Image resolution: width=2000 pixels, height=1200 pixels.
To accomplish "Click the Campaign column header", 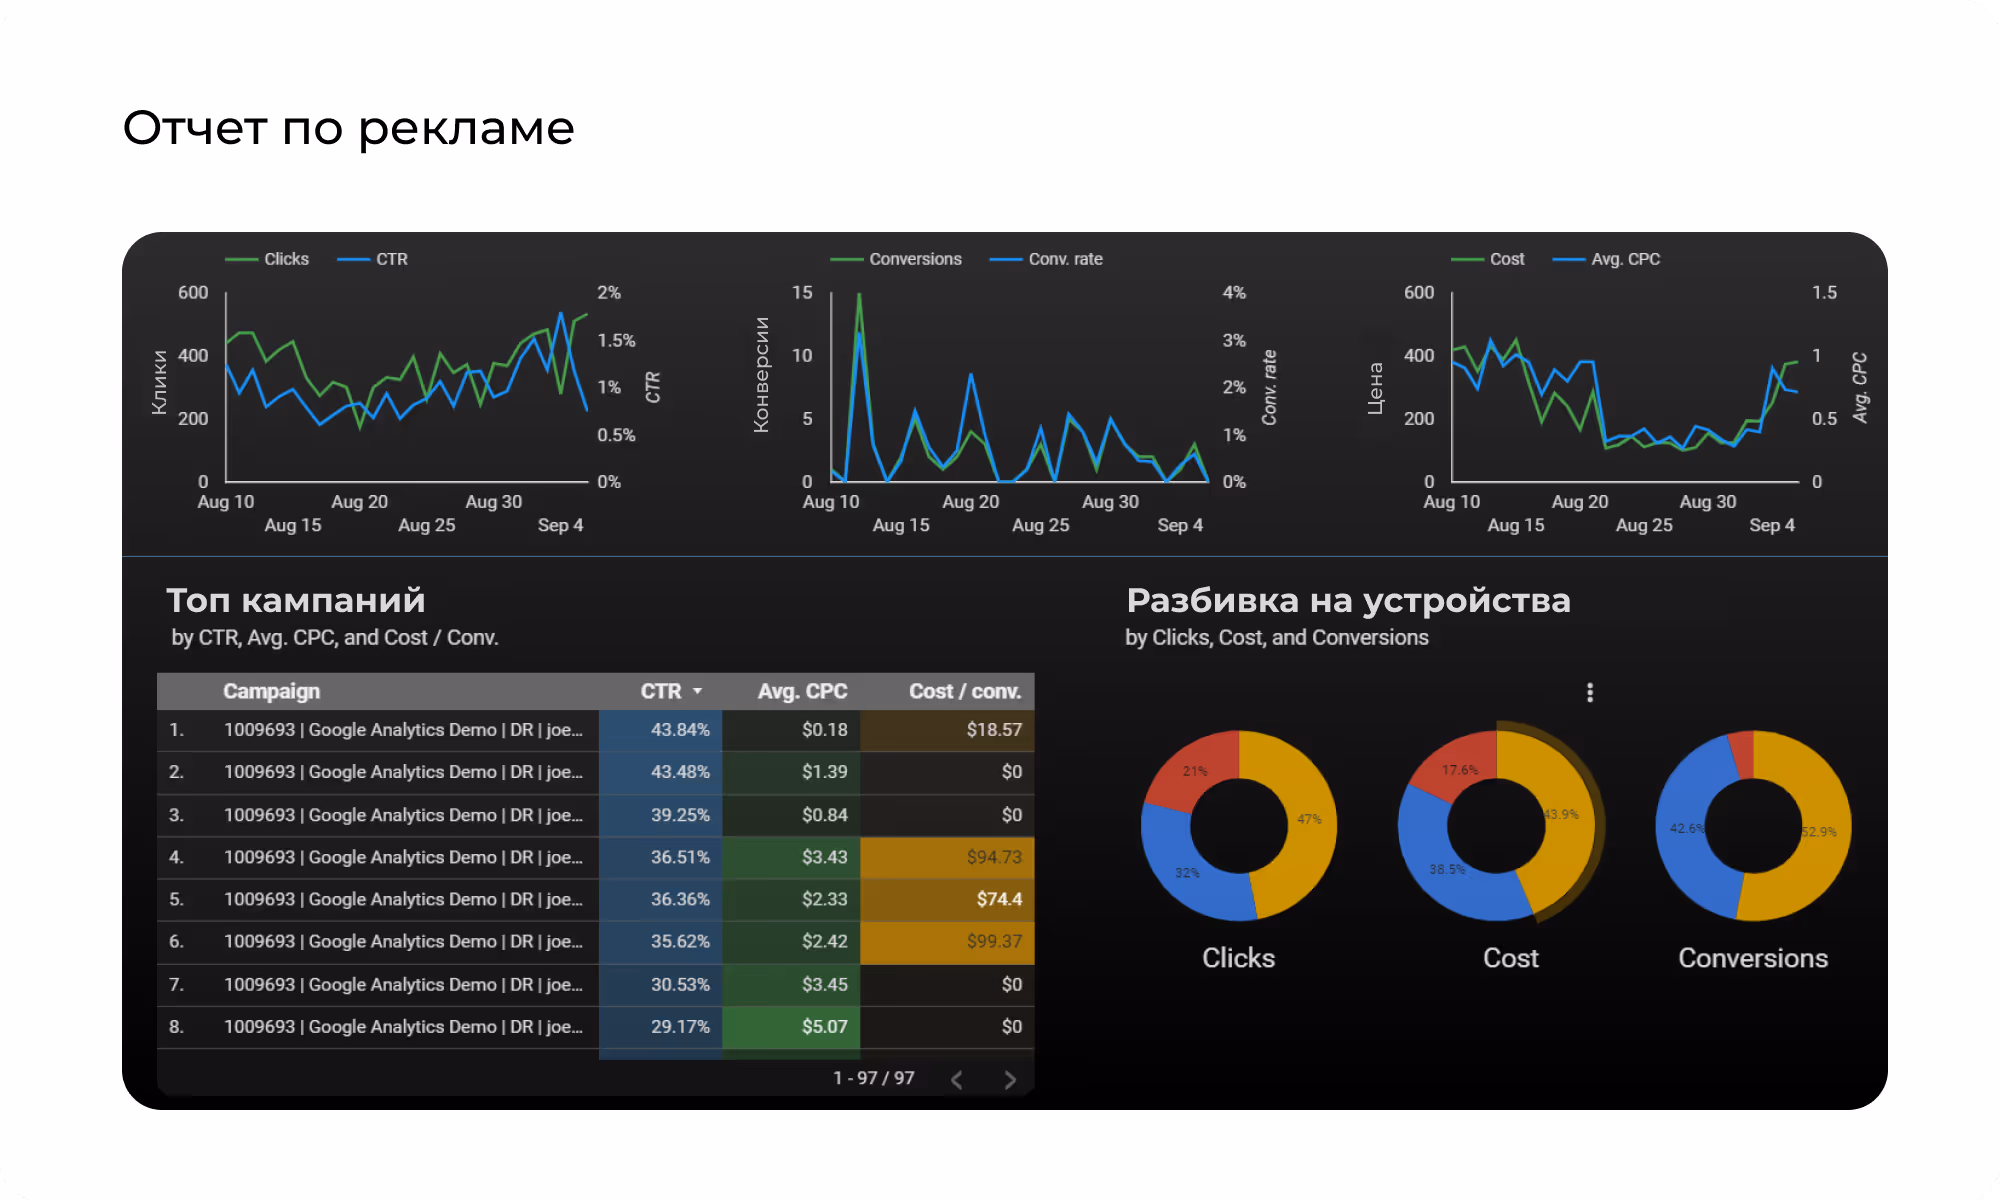I will [271, 691].
